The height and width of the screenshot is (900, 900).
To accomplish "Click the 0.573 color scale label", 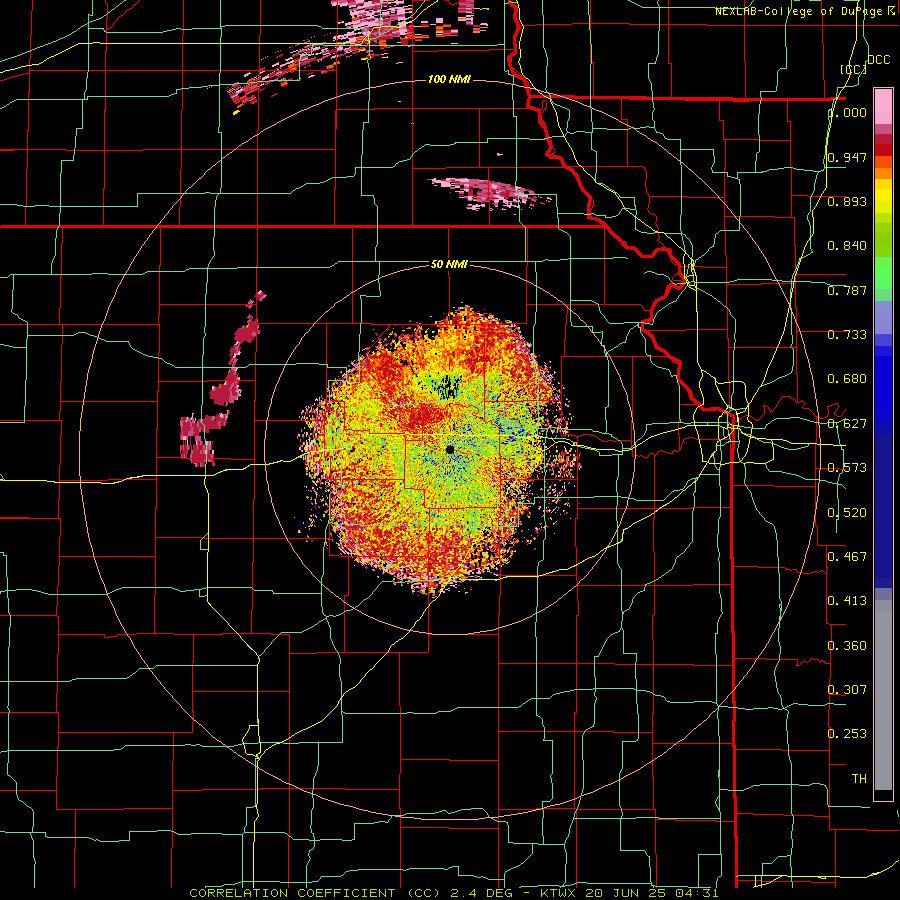I will click(x=847, y=468).
